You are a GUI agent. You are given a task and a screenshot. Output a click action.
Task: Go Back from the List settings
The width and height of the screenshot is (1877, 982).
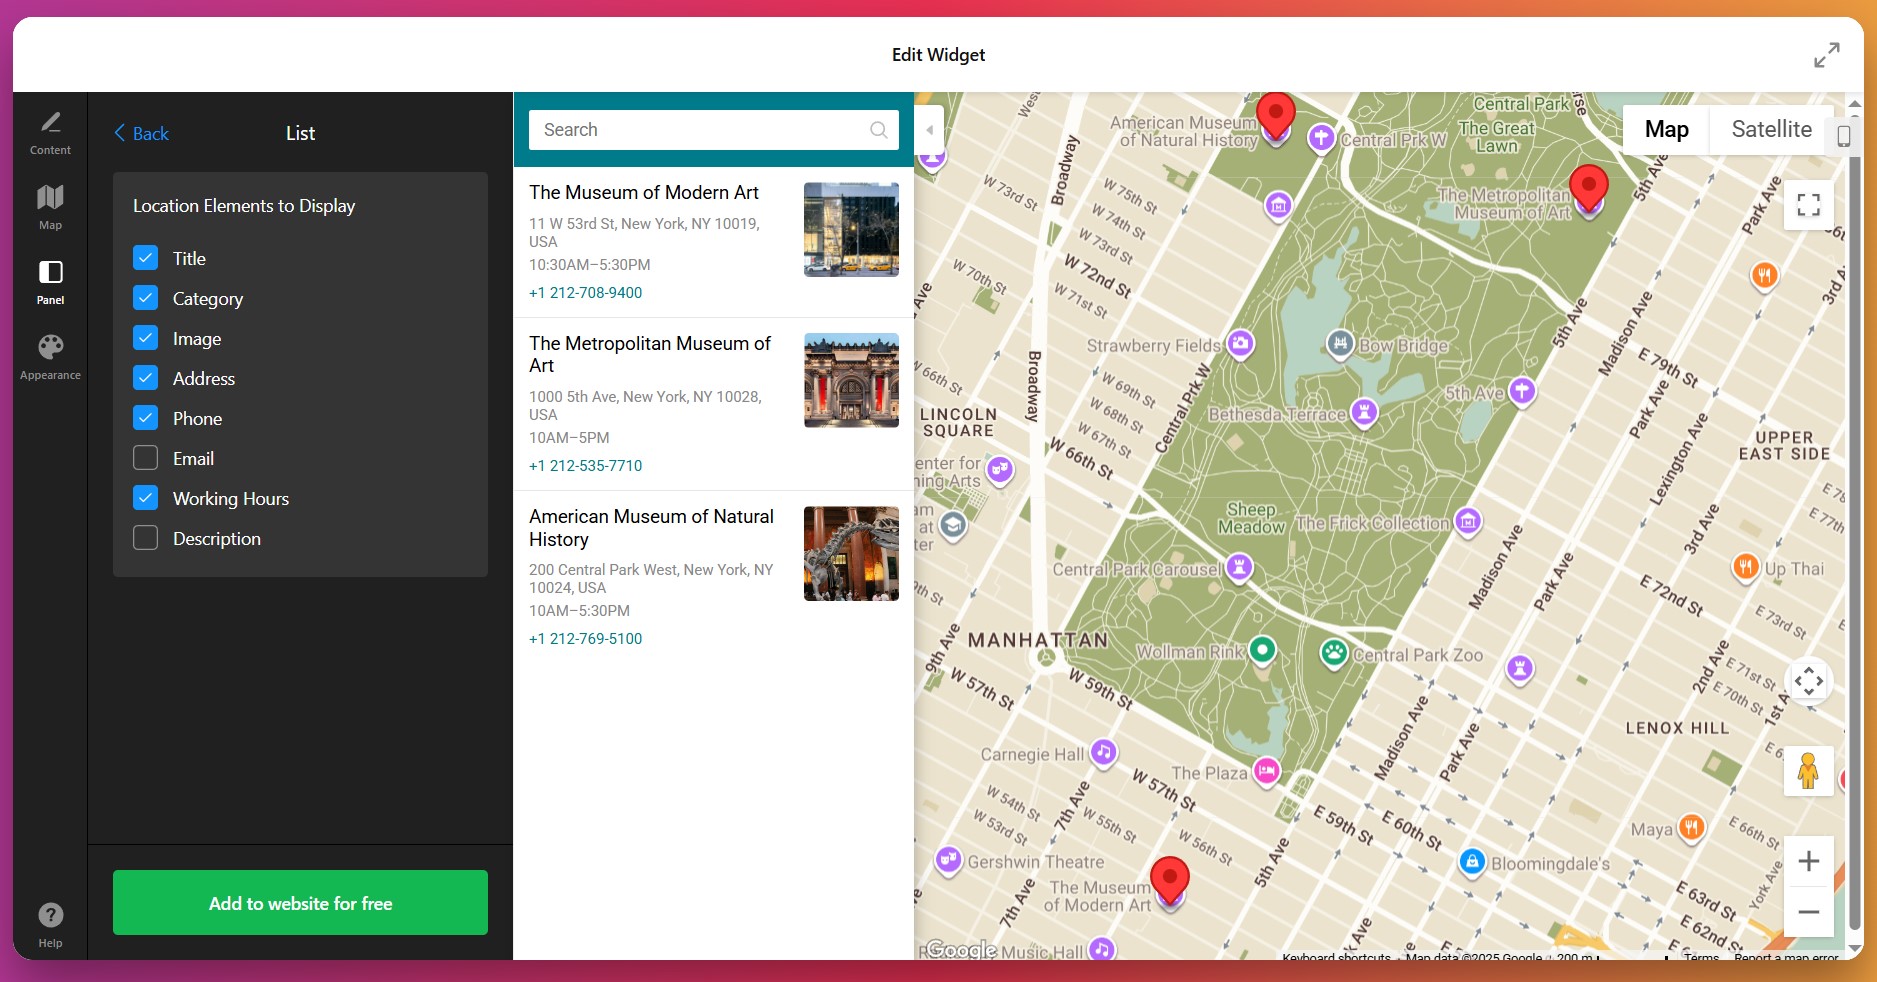click(141, 133)
